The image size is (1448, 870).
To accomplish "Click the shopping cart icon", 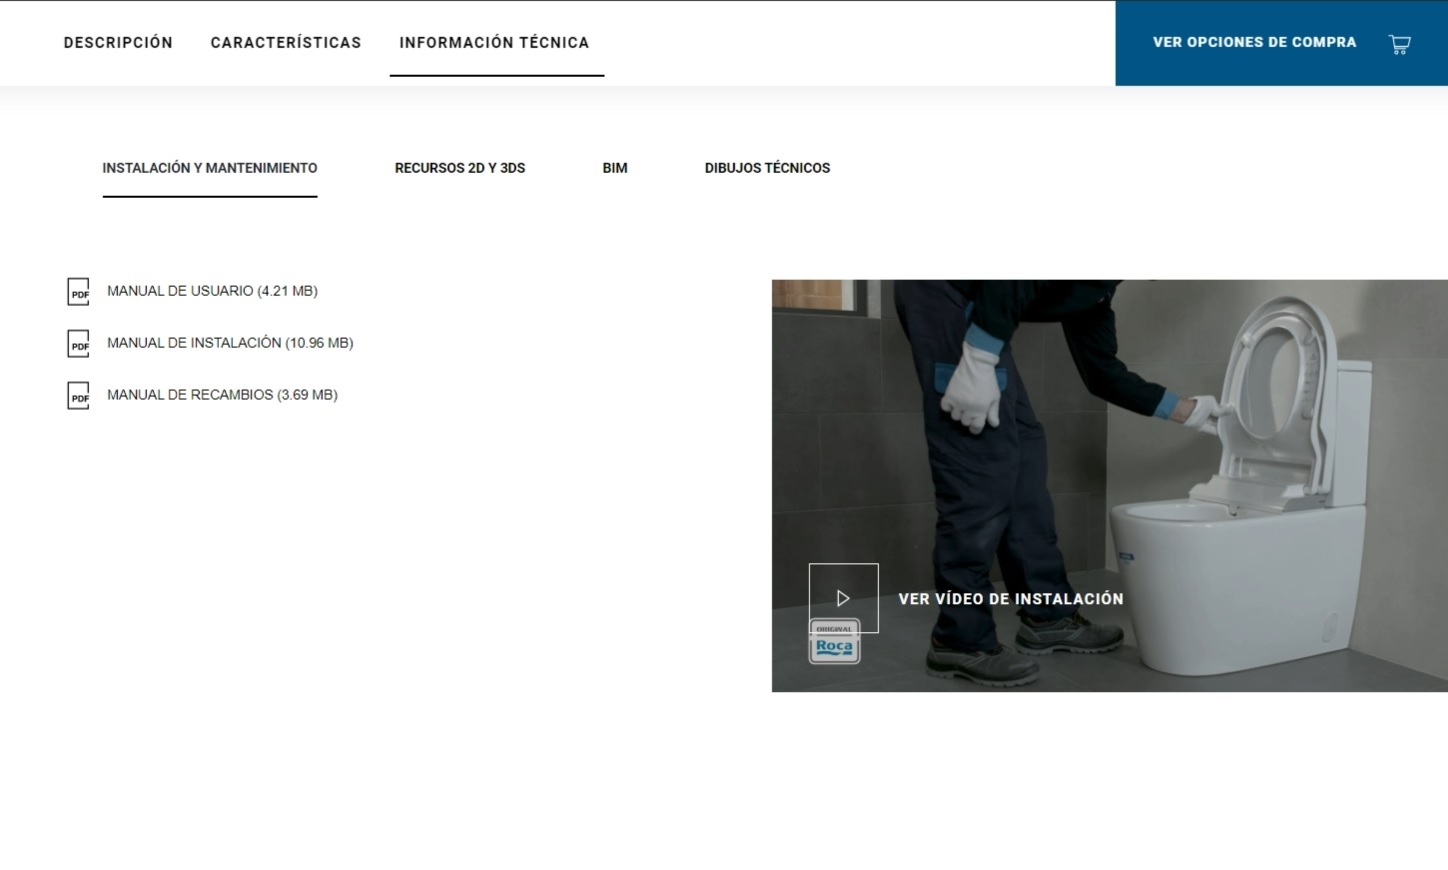I will [x=1399, y=44].
